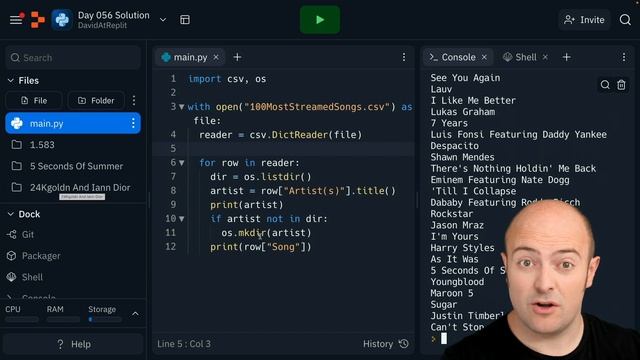Open the main.py file options menu
The width and height of the screenshot is (640, 360).
[x=133, y=123]
